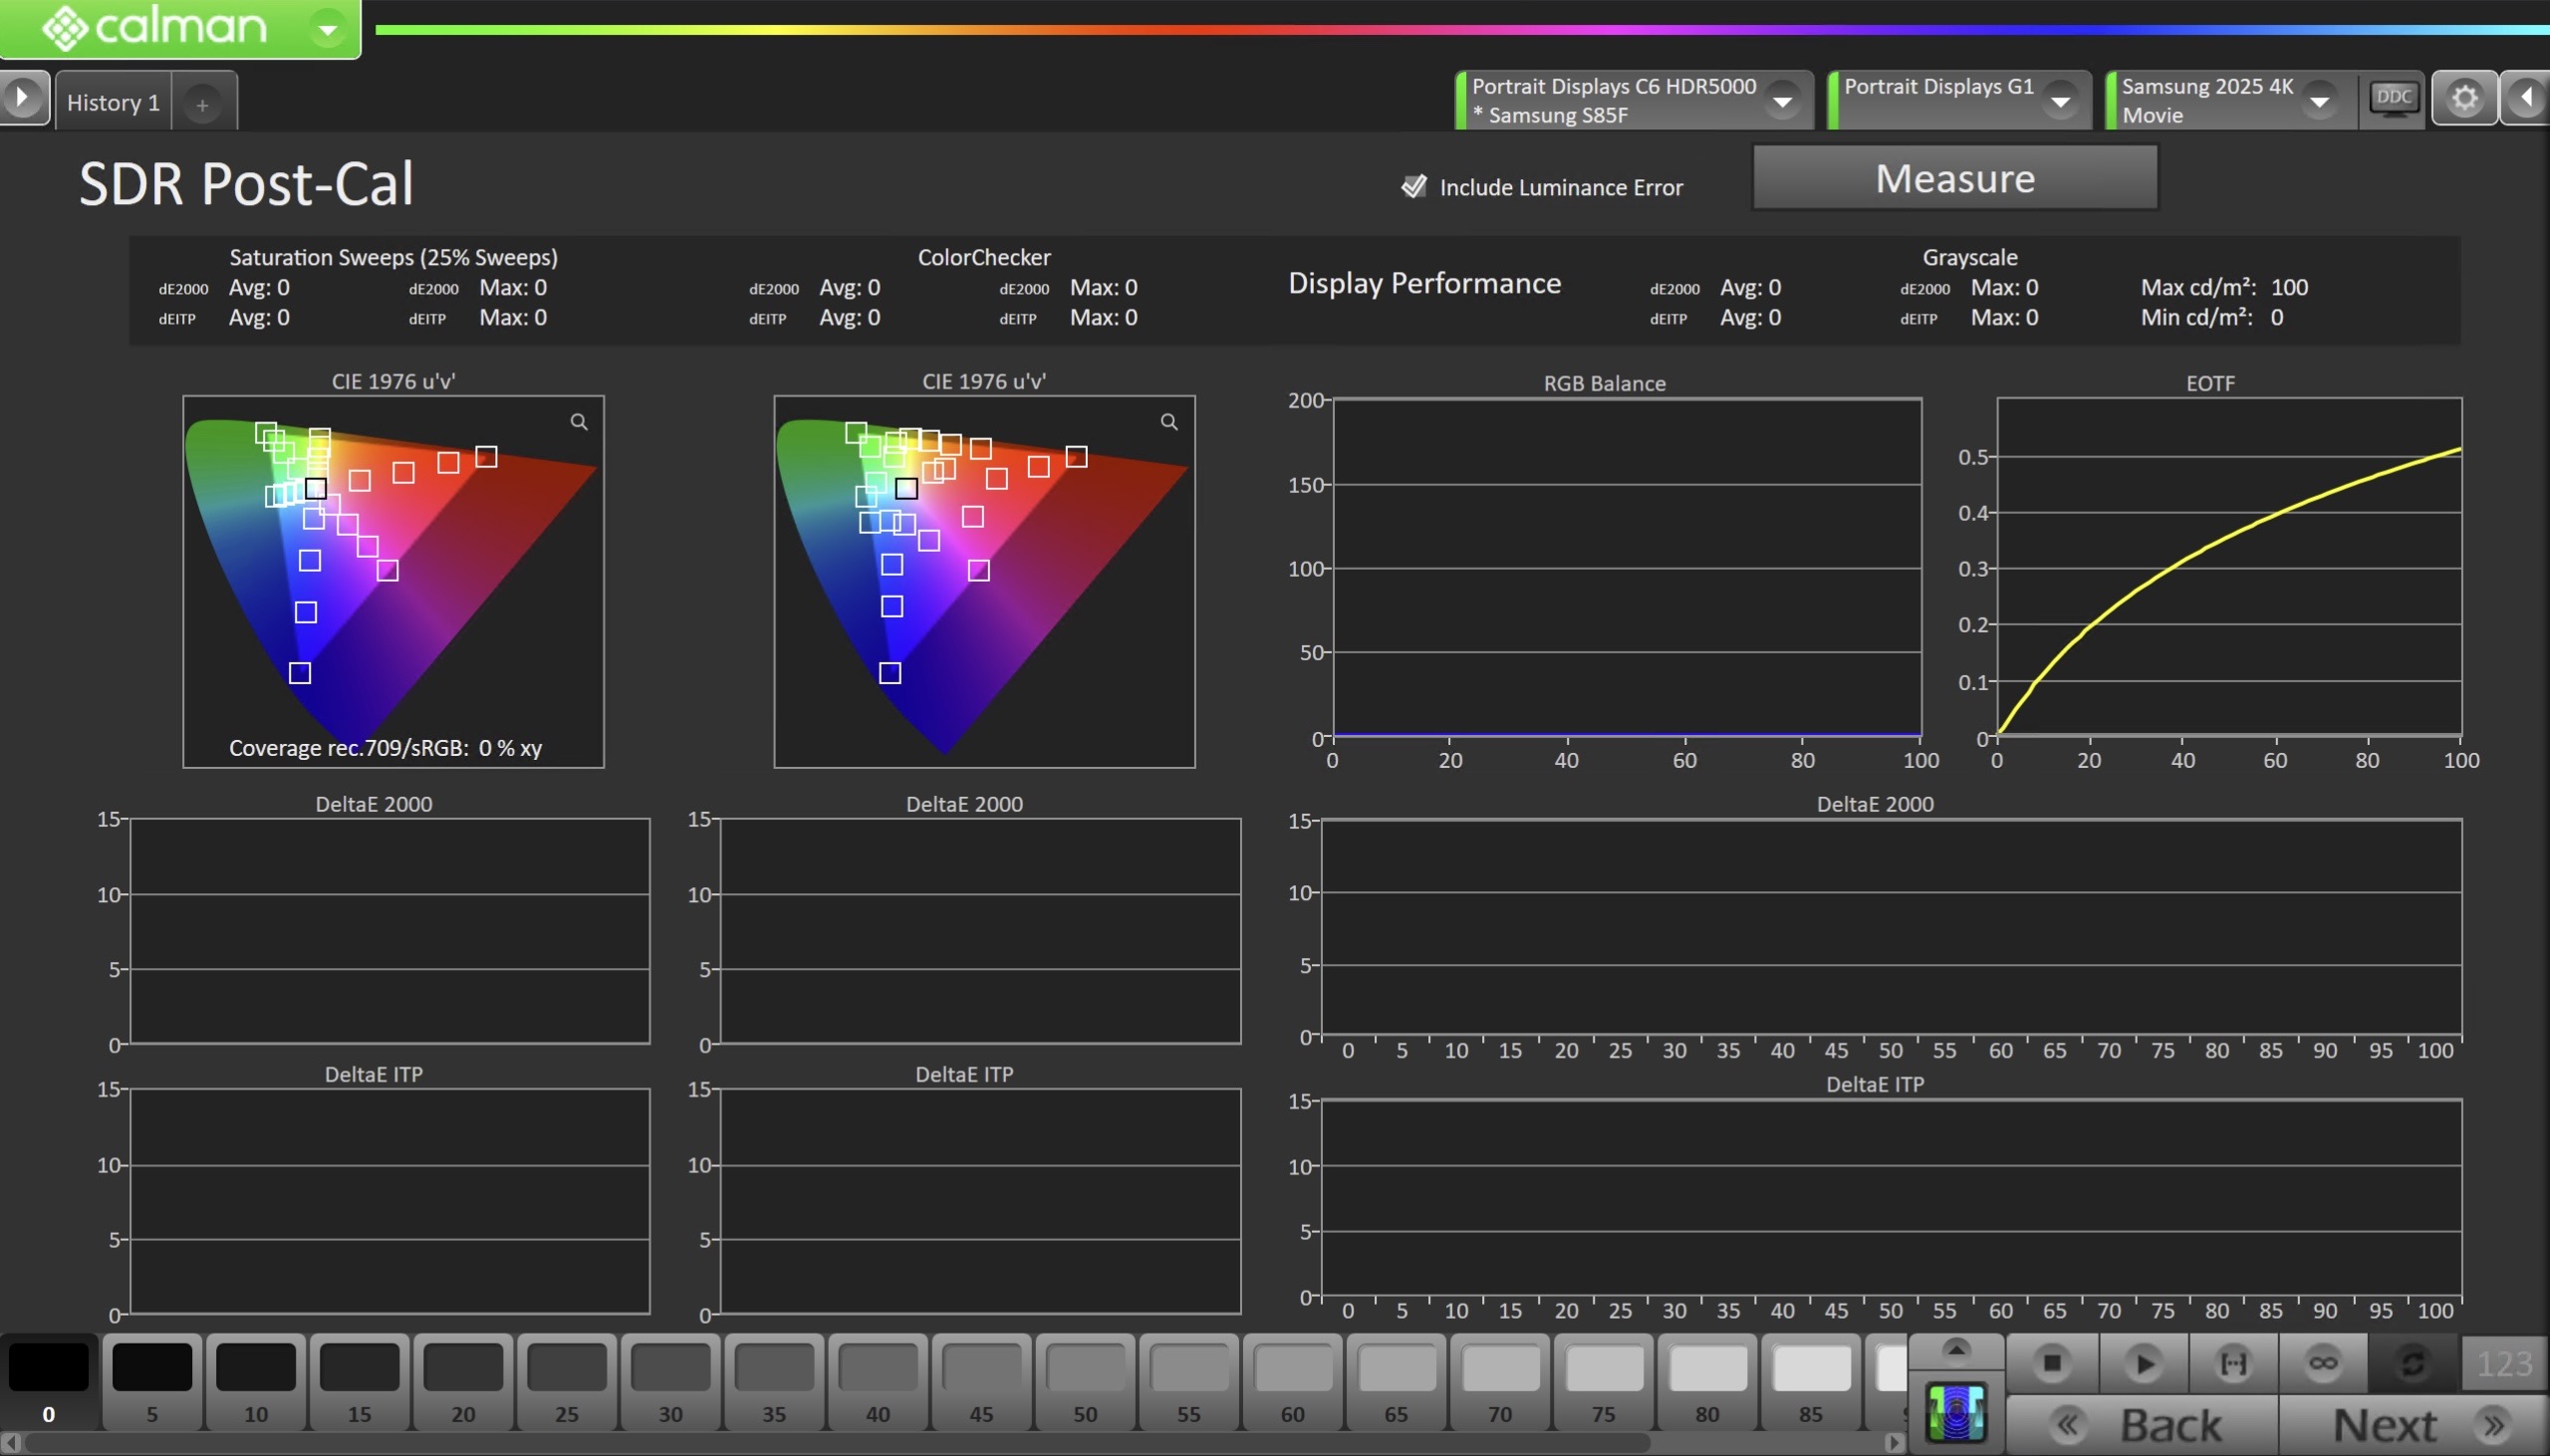
Task: Expand the left side panel arrow
Action: point(22,98)
